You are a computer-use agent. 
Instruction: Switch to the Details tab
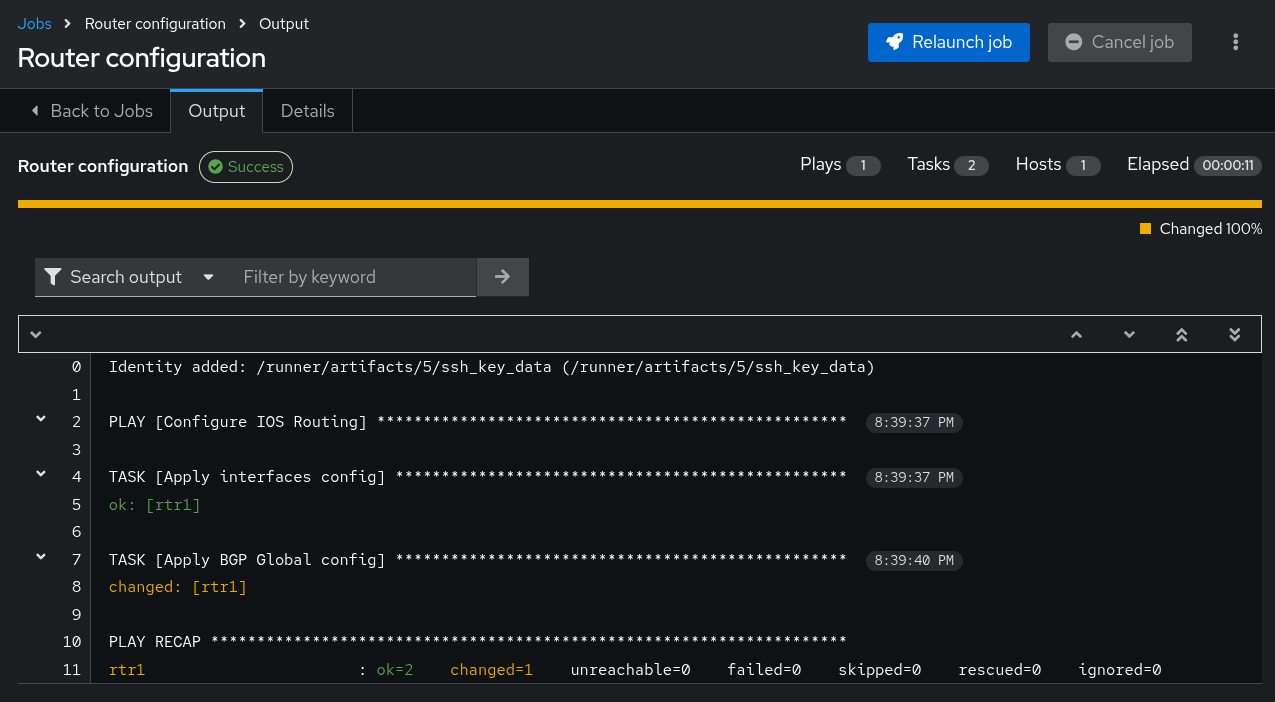click(x=308, y=111)
